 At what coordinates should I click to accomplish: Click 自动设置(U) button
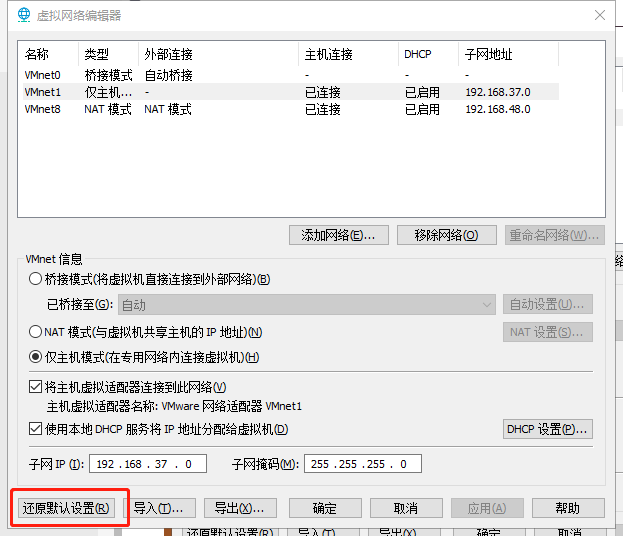548,304
